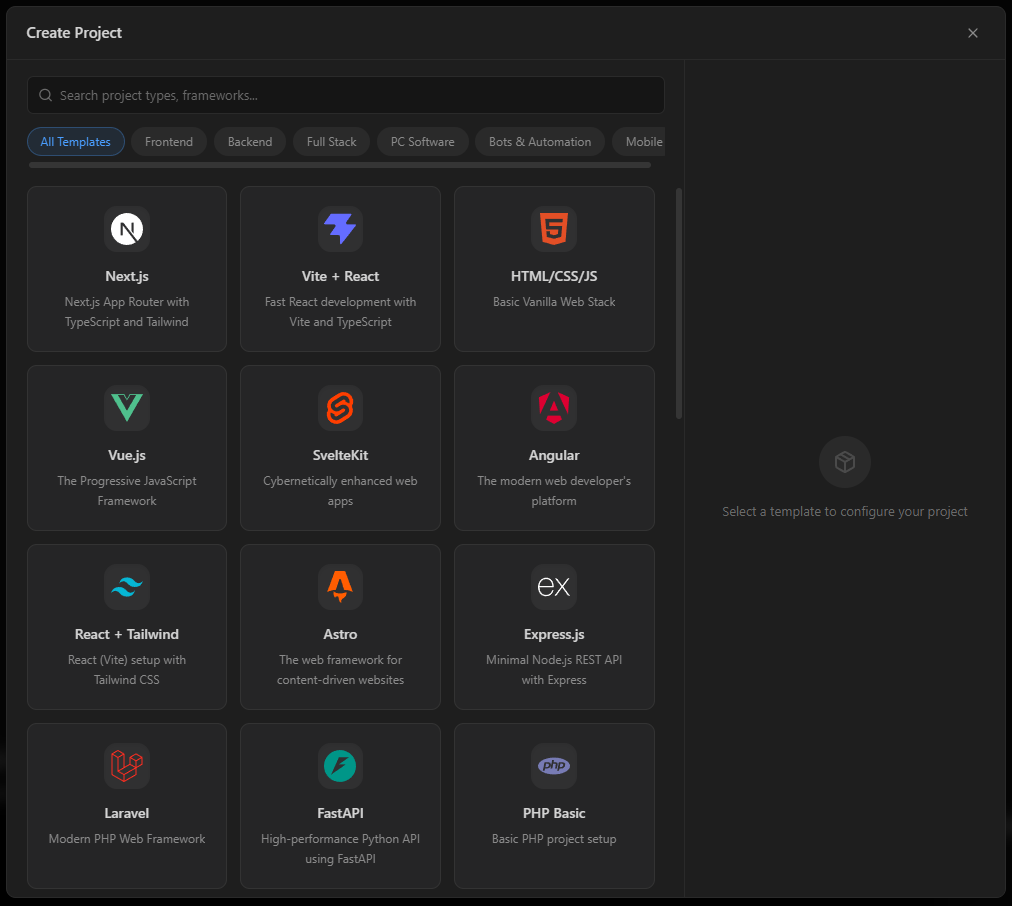The width and height of the screenshot is (1012, 906).
Task: Click 'Cybernetically enhanced web apps' description
Action: (x=340, y=490)
